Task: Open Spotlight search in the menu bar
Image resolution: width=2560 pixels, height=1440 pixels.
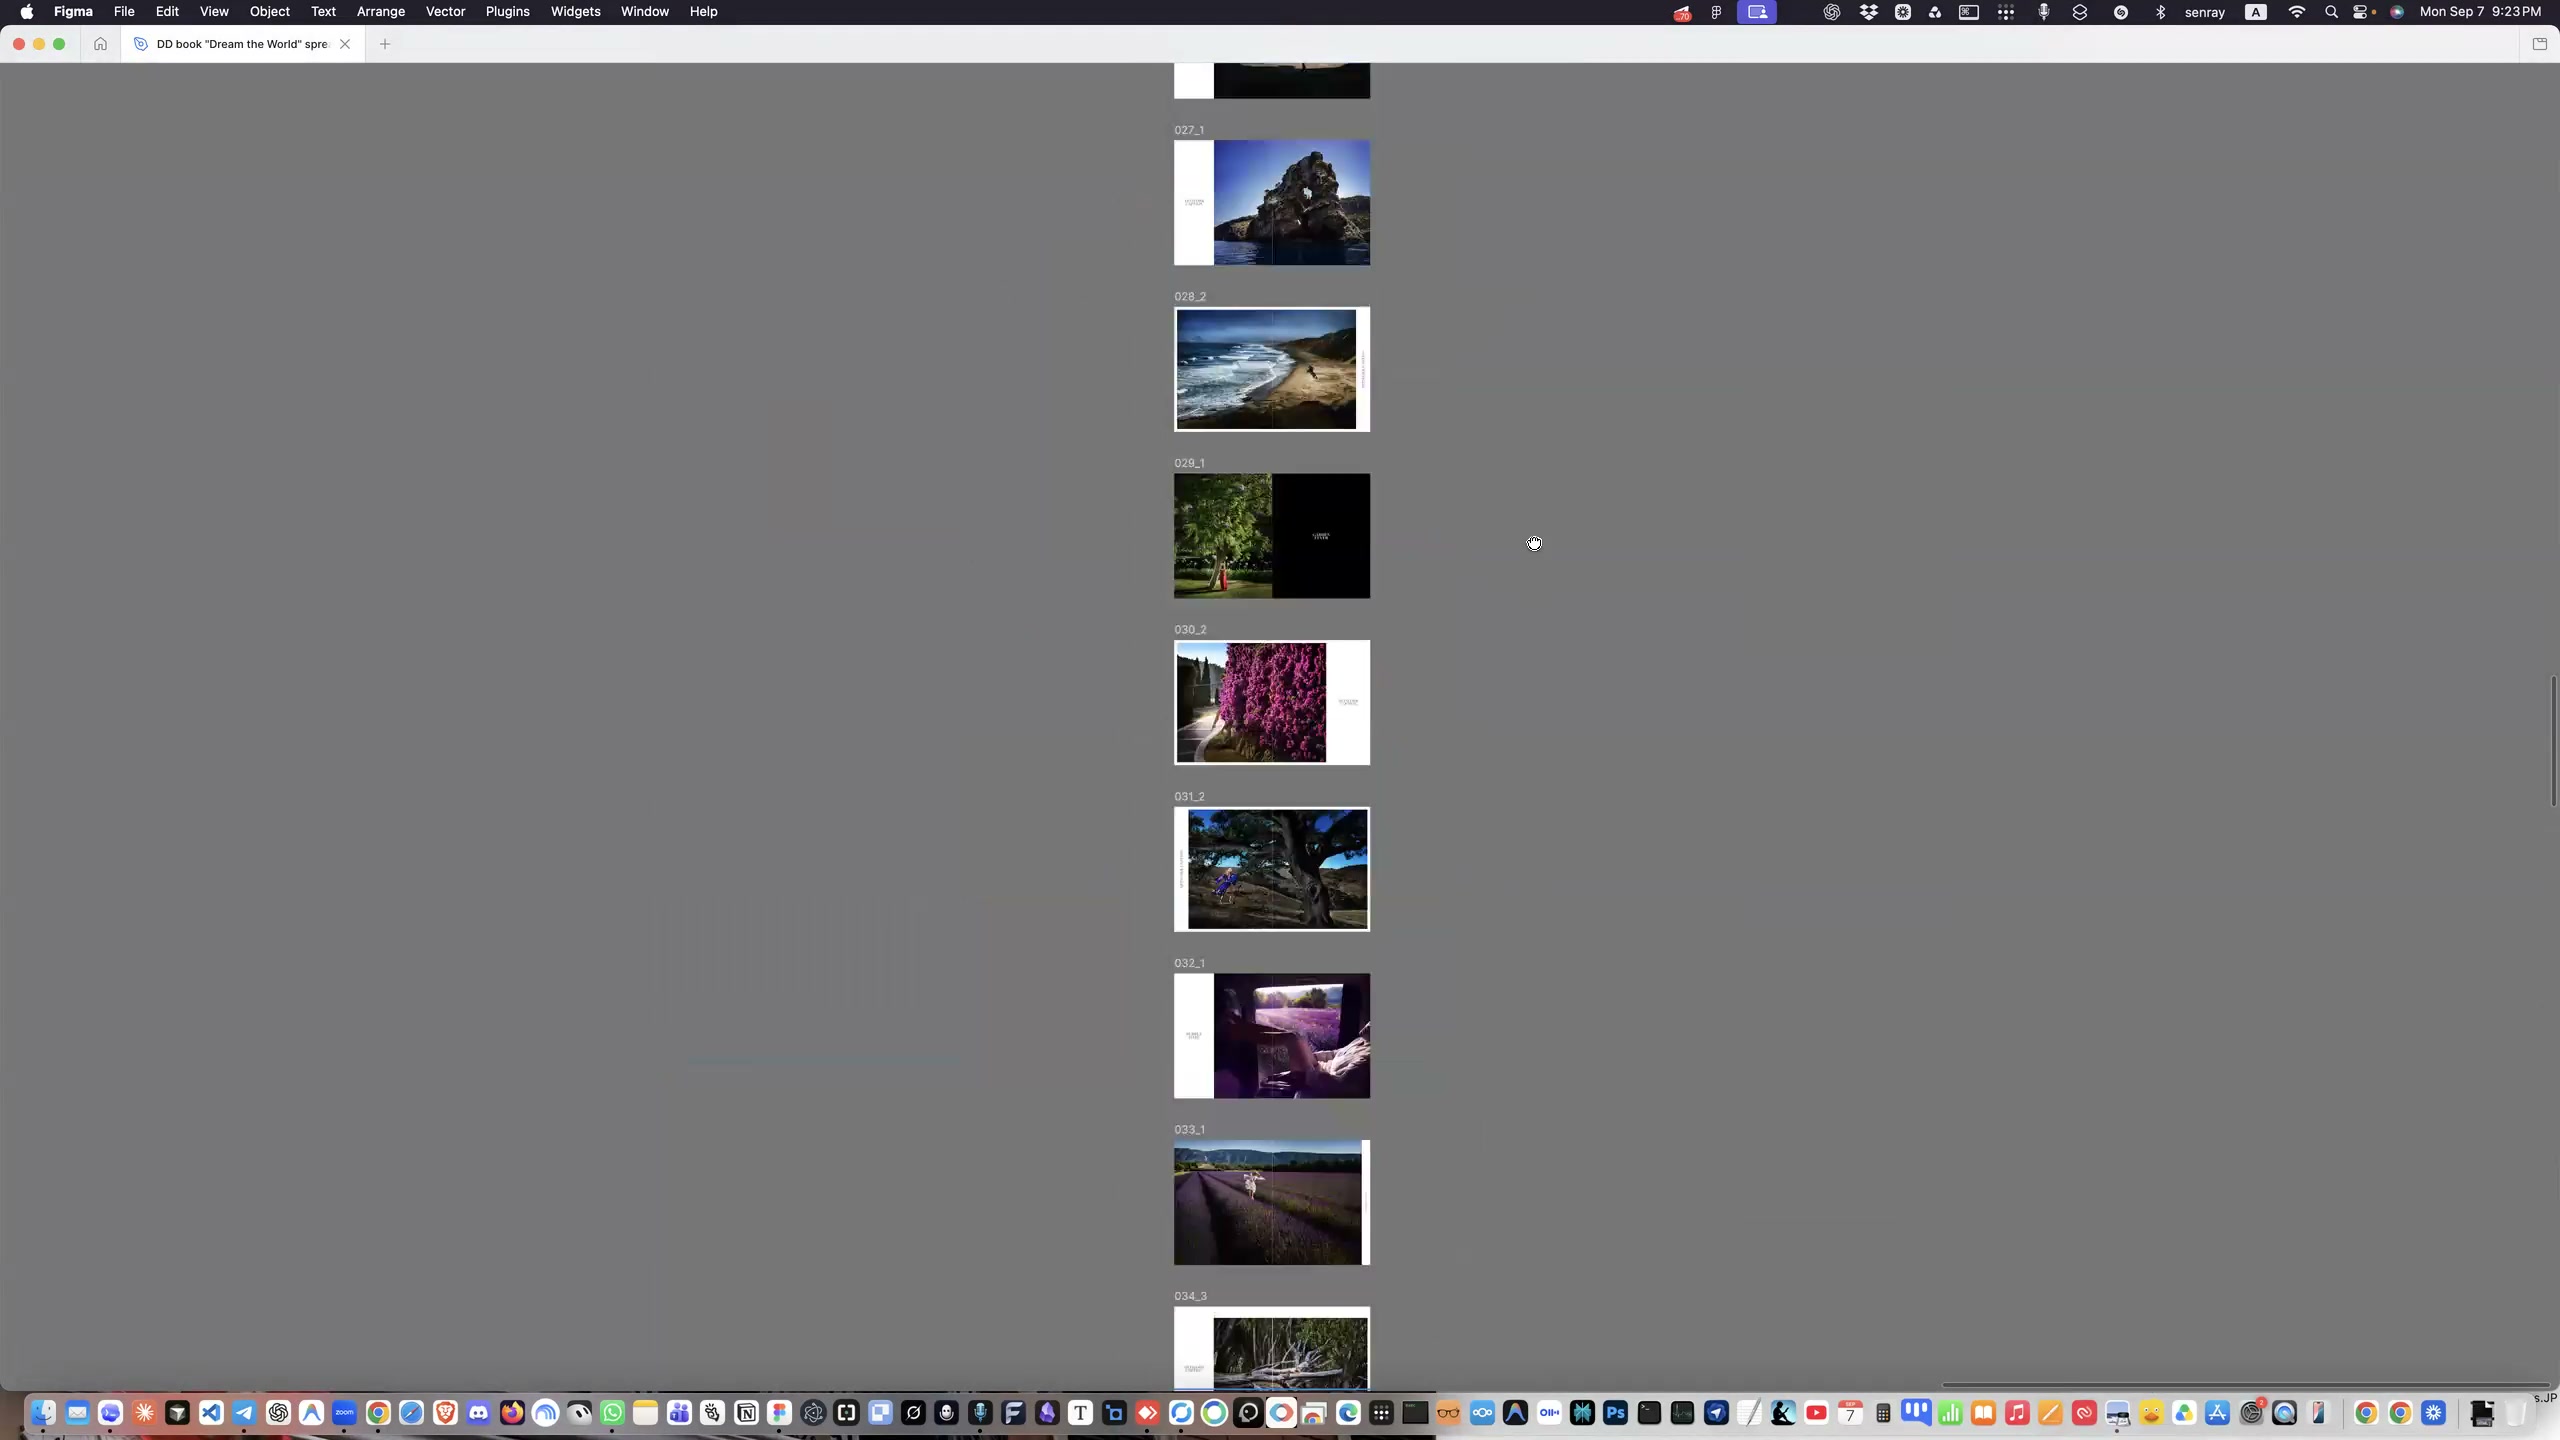Action: pos(2331,12)
